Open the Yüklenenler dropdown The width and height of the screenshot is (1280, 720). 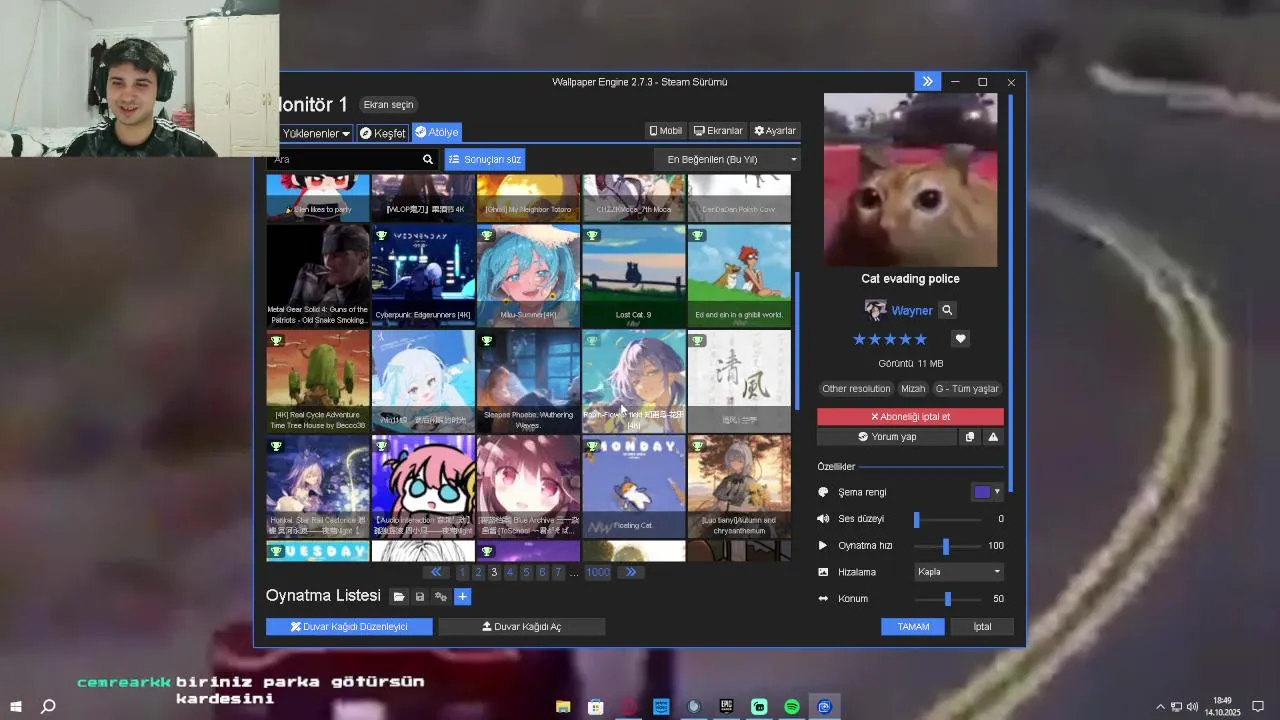pos(316,133)
